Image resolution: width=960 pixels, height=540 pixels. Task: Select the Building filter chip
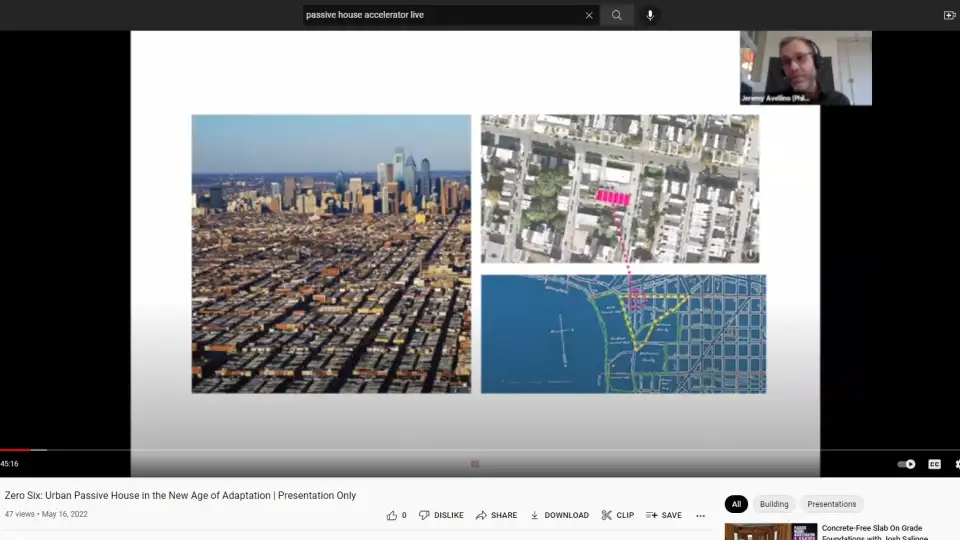774,504
